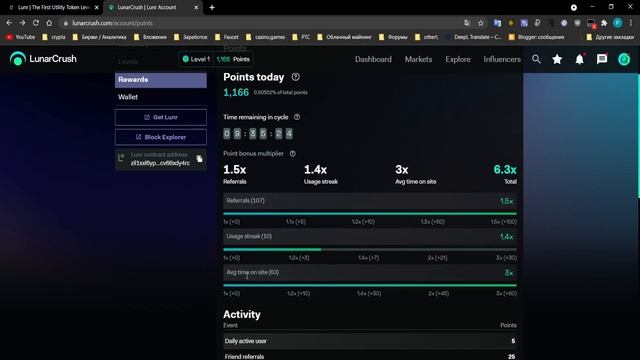The image size is (640, 360).
Task: Reload the page
Action: (36, 23)
